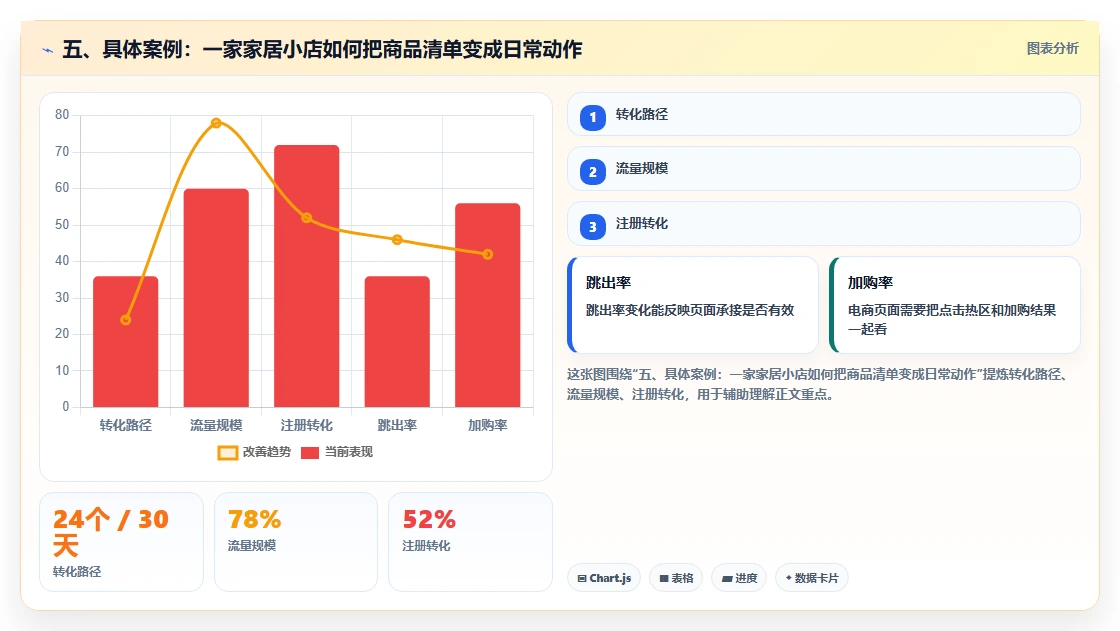Click the blue icon beside the slide title
Viewport: 1120px width, 631px height.
click(x=48, y=50)
